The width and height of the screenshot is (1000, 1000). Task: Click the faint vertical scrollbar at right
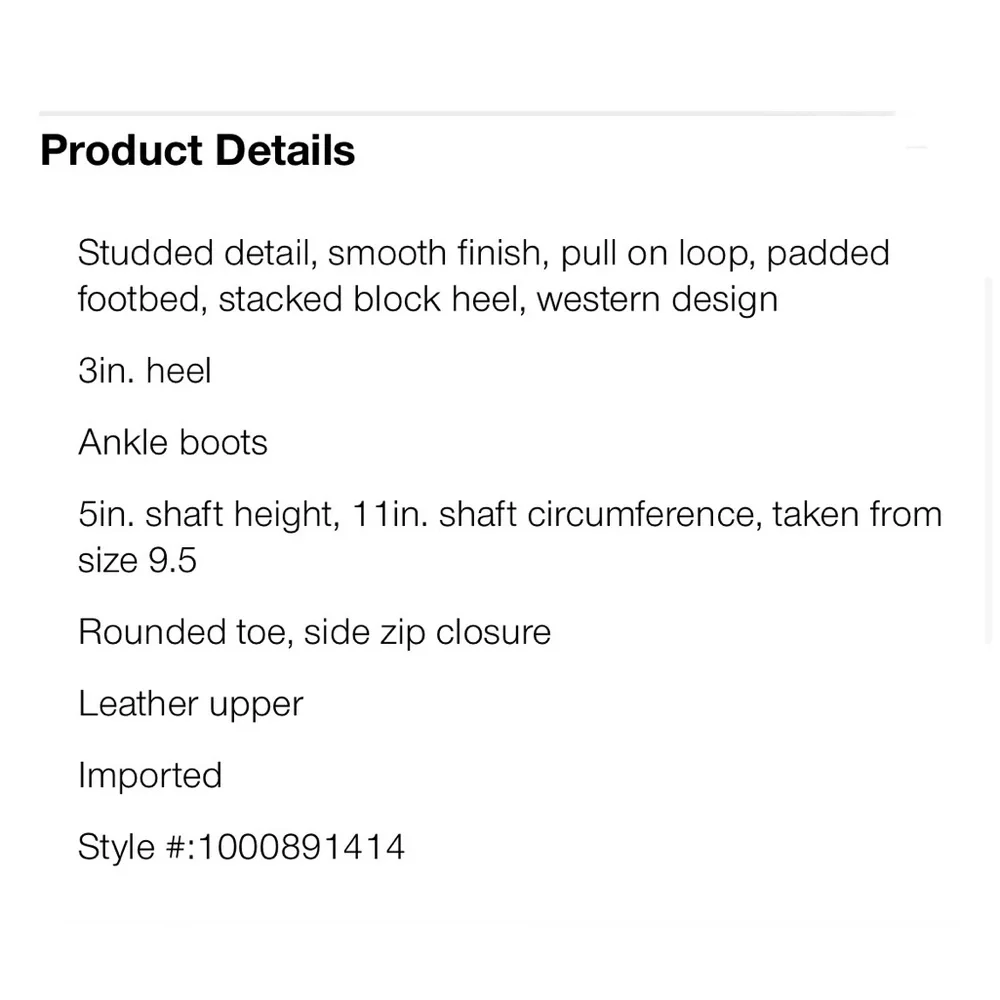pos(988,462)
